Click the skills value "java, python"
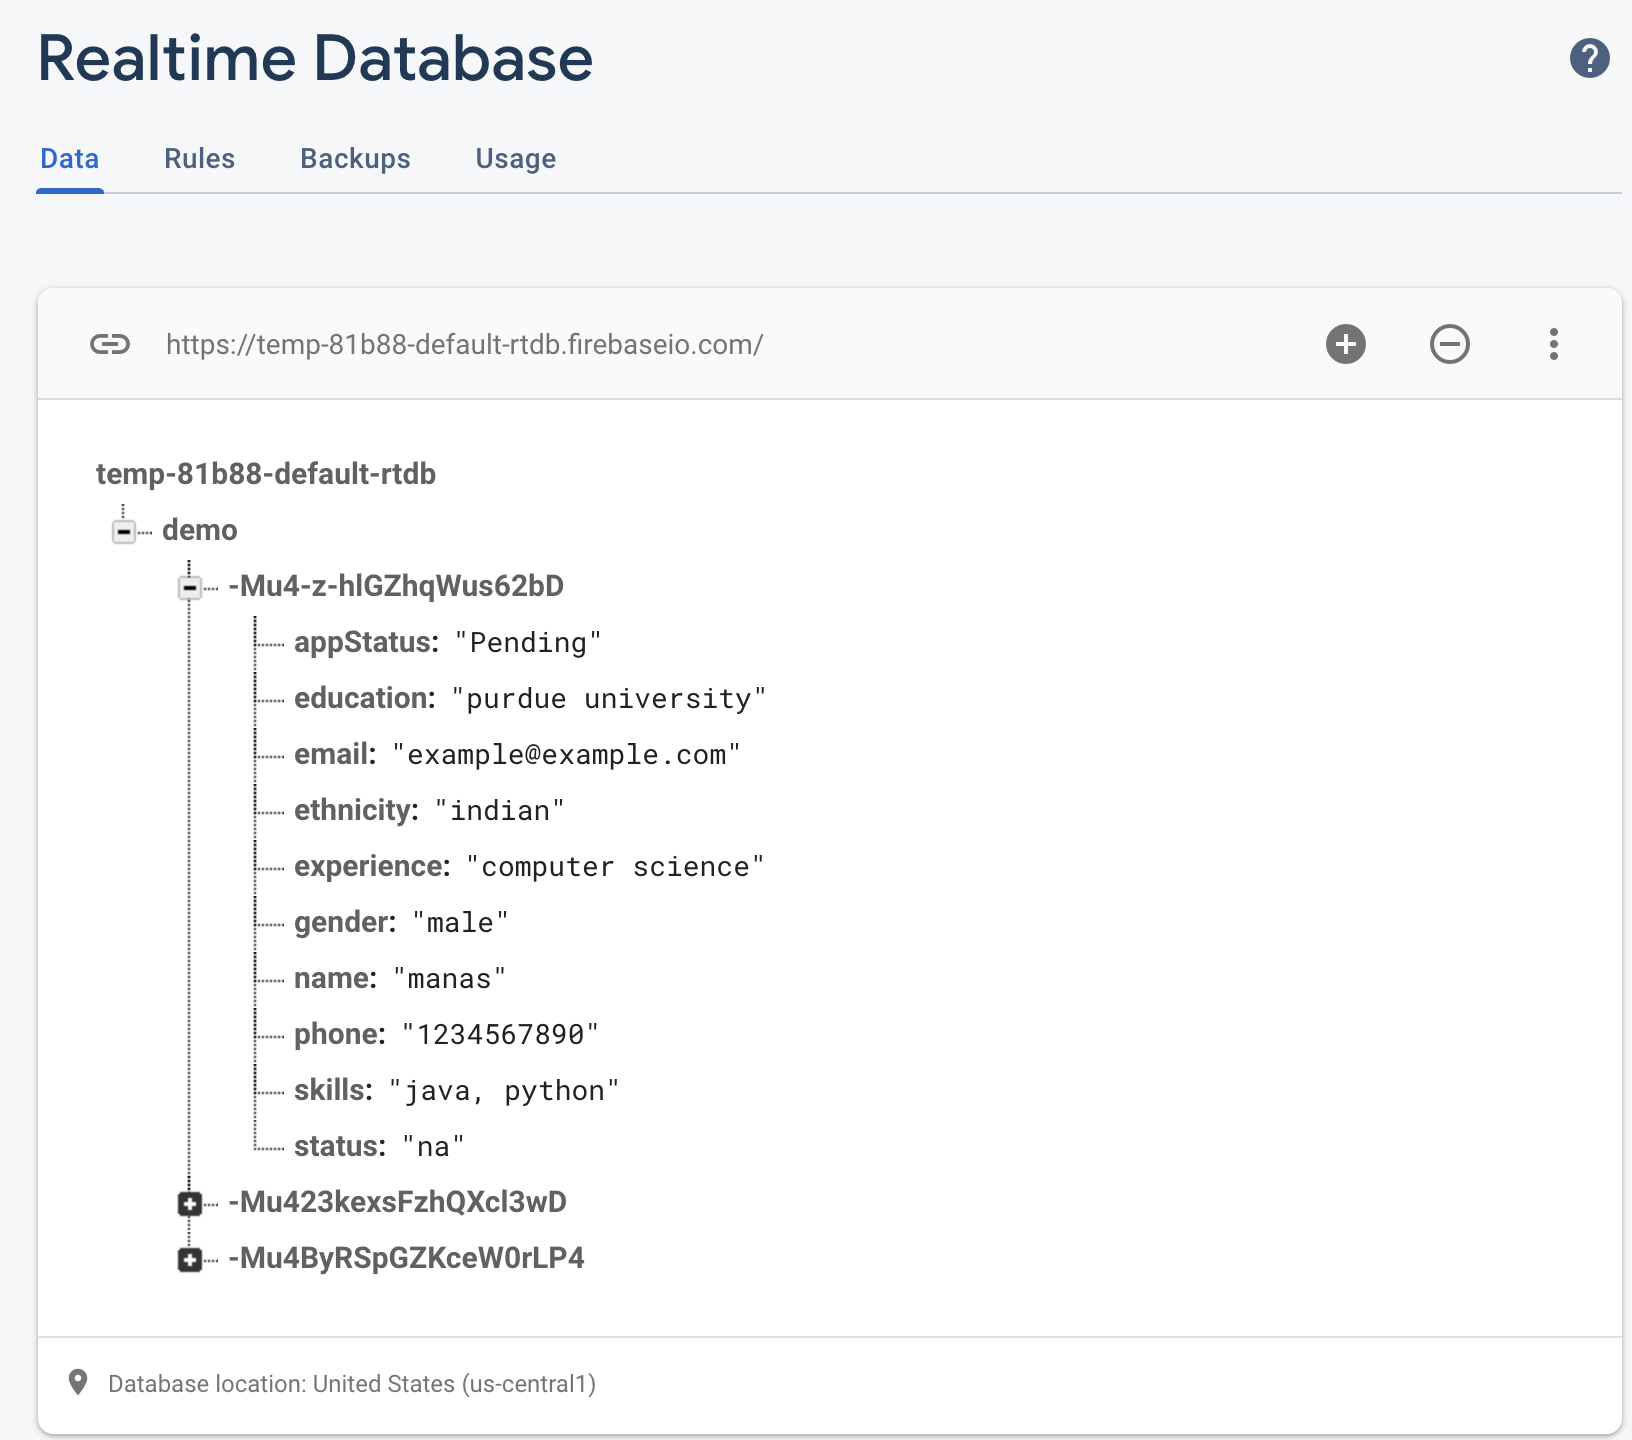This screenshot has height=1440, width=1632. (x=504, y=1091)
